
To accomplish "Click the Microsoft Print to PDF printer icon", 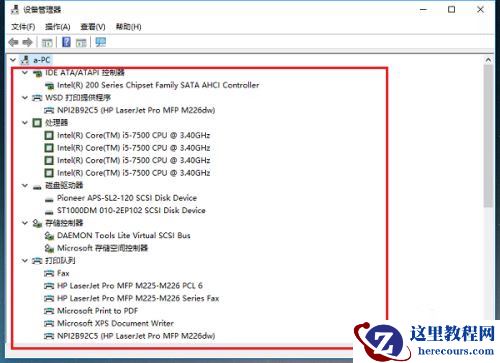I will coord(49,311).
